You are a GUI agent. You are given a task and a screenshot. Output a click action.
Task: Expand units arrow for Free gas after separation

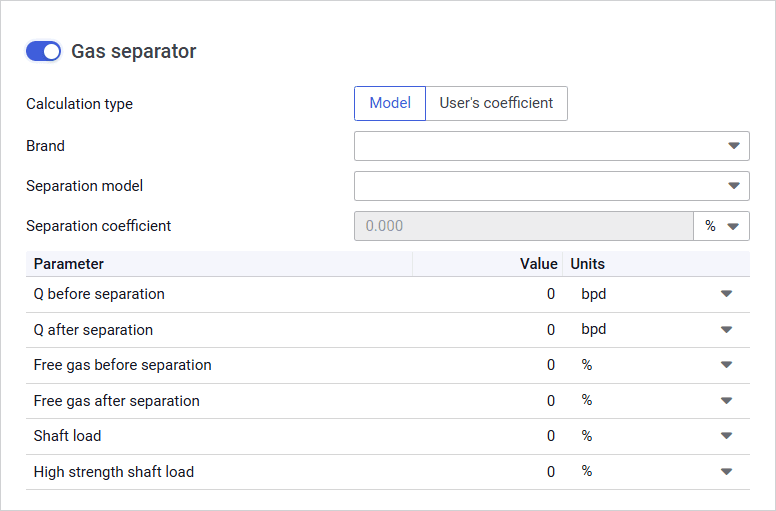coord(726,401)
